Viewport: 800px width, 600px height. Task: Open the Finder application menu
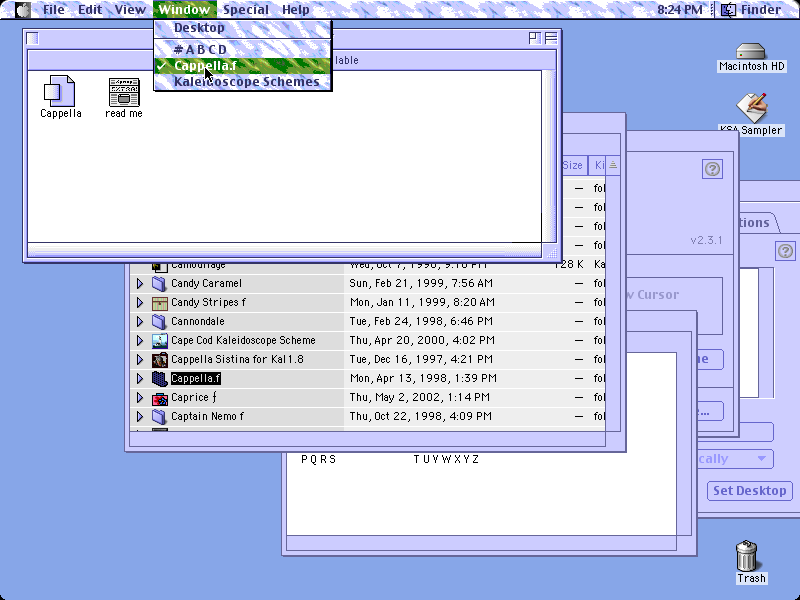(x=751, y=10)
